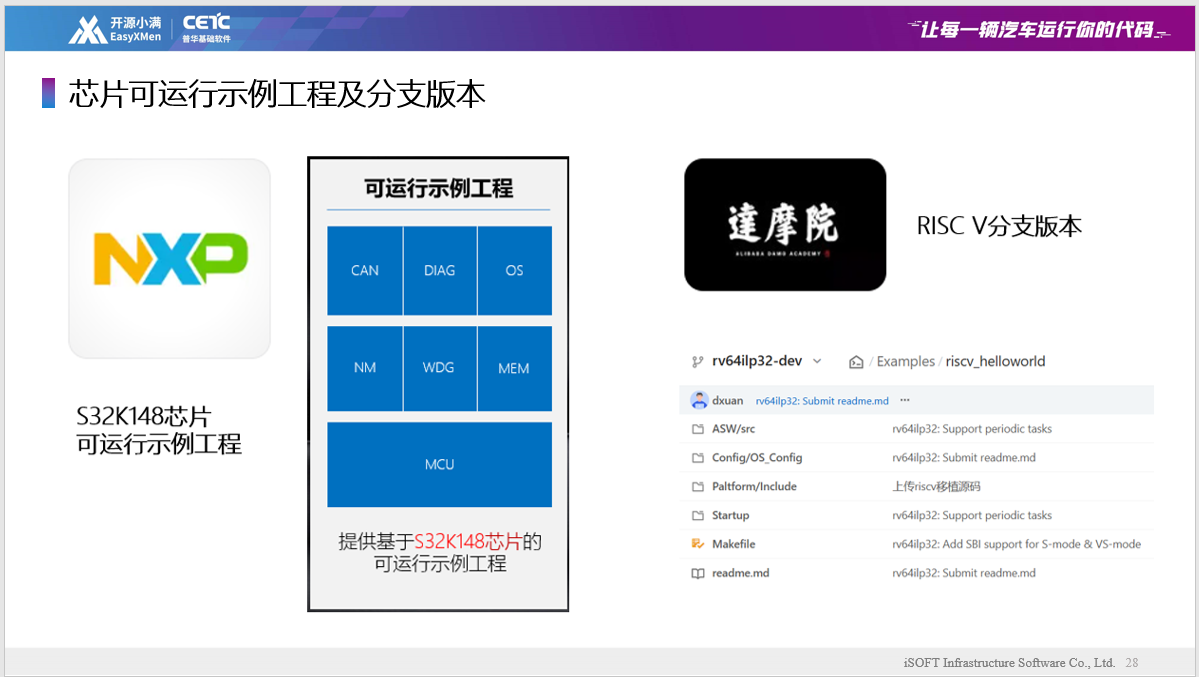Click the red 'S32K148芯片' text
This screenshot has height=677, width=1199.
(467, 542)
